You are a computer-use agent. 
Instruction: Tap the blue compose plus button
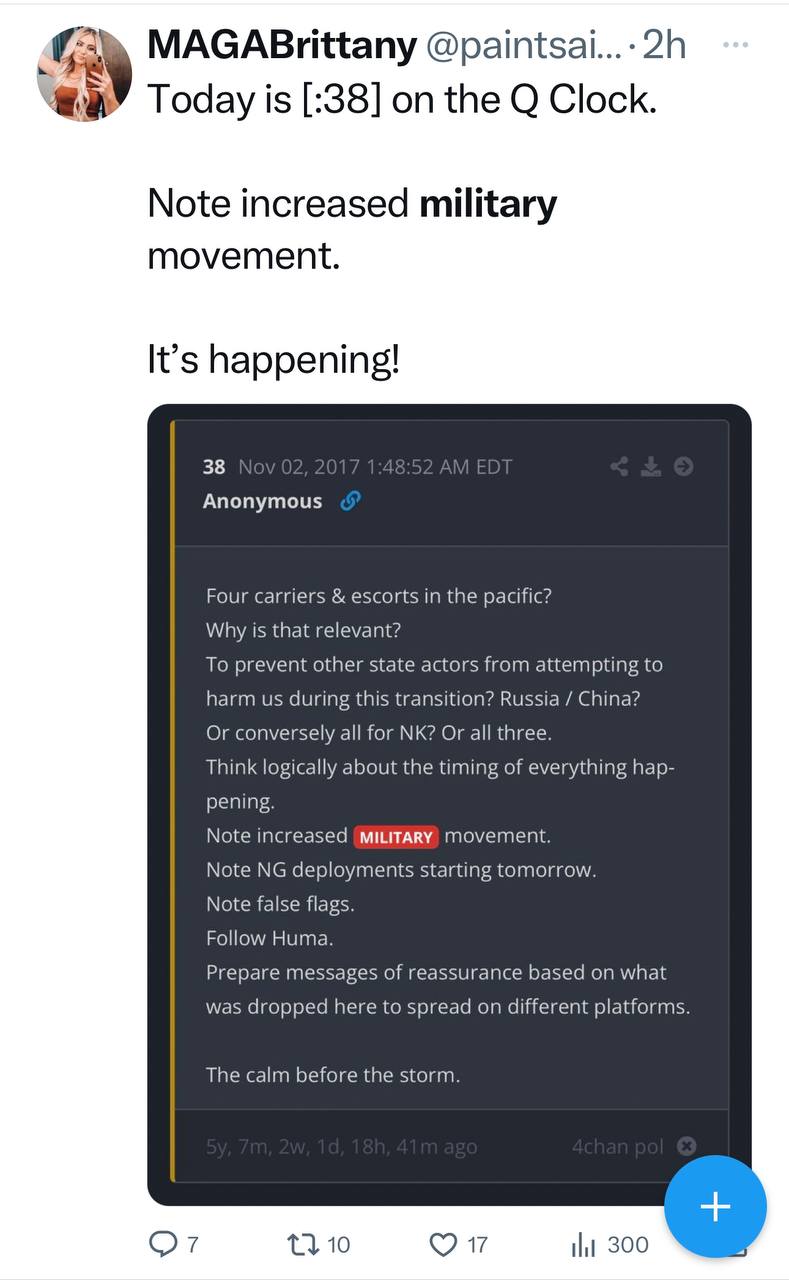point(715,1207)
